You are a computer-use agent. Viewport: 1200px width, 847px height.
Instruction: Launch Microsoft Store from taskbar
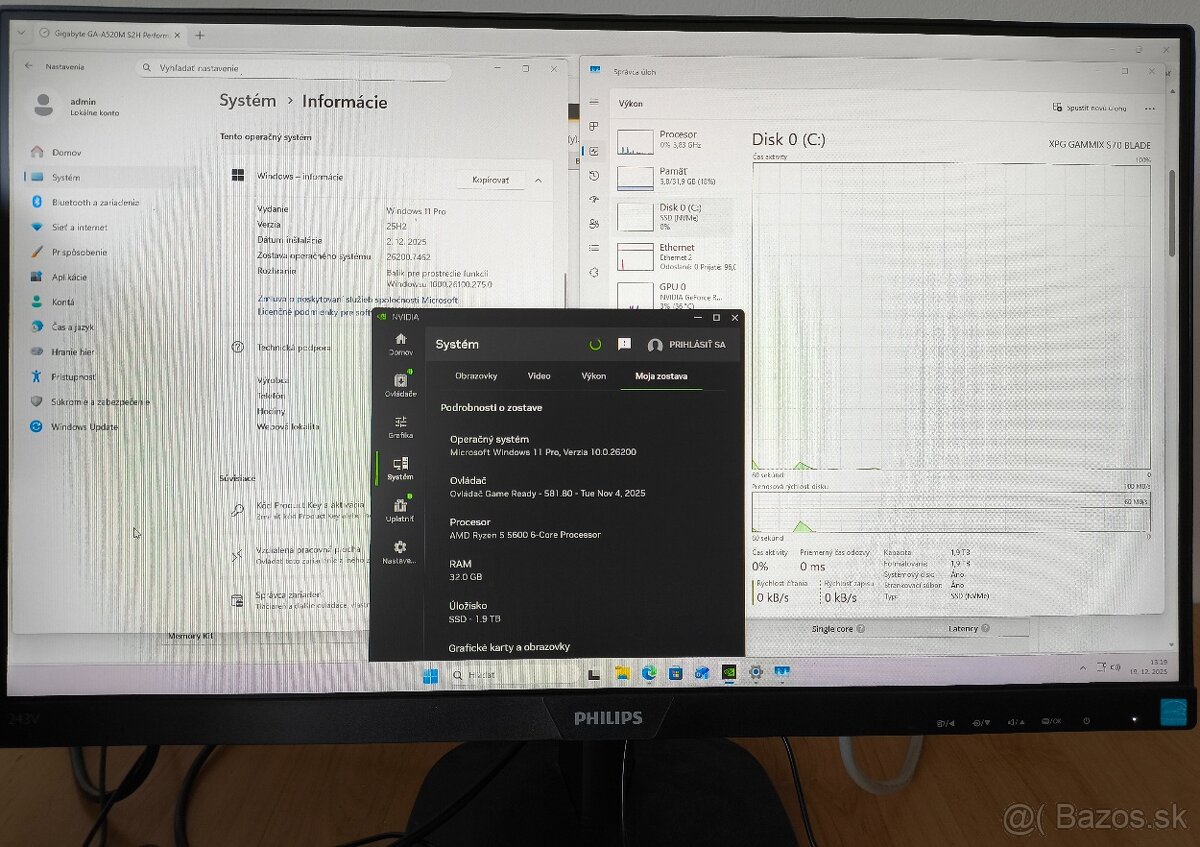(677, 674)
